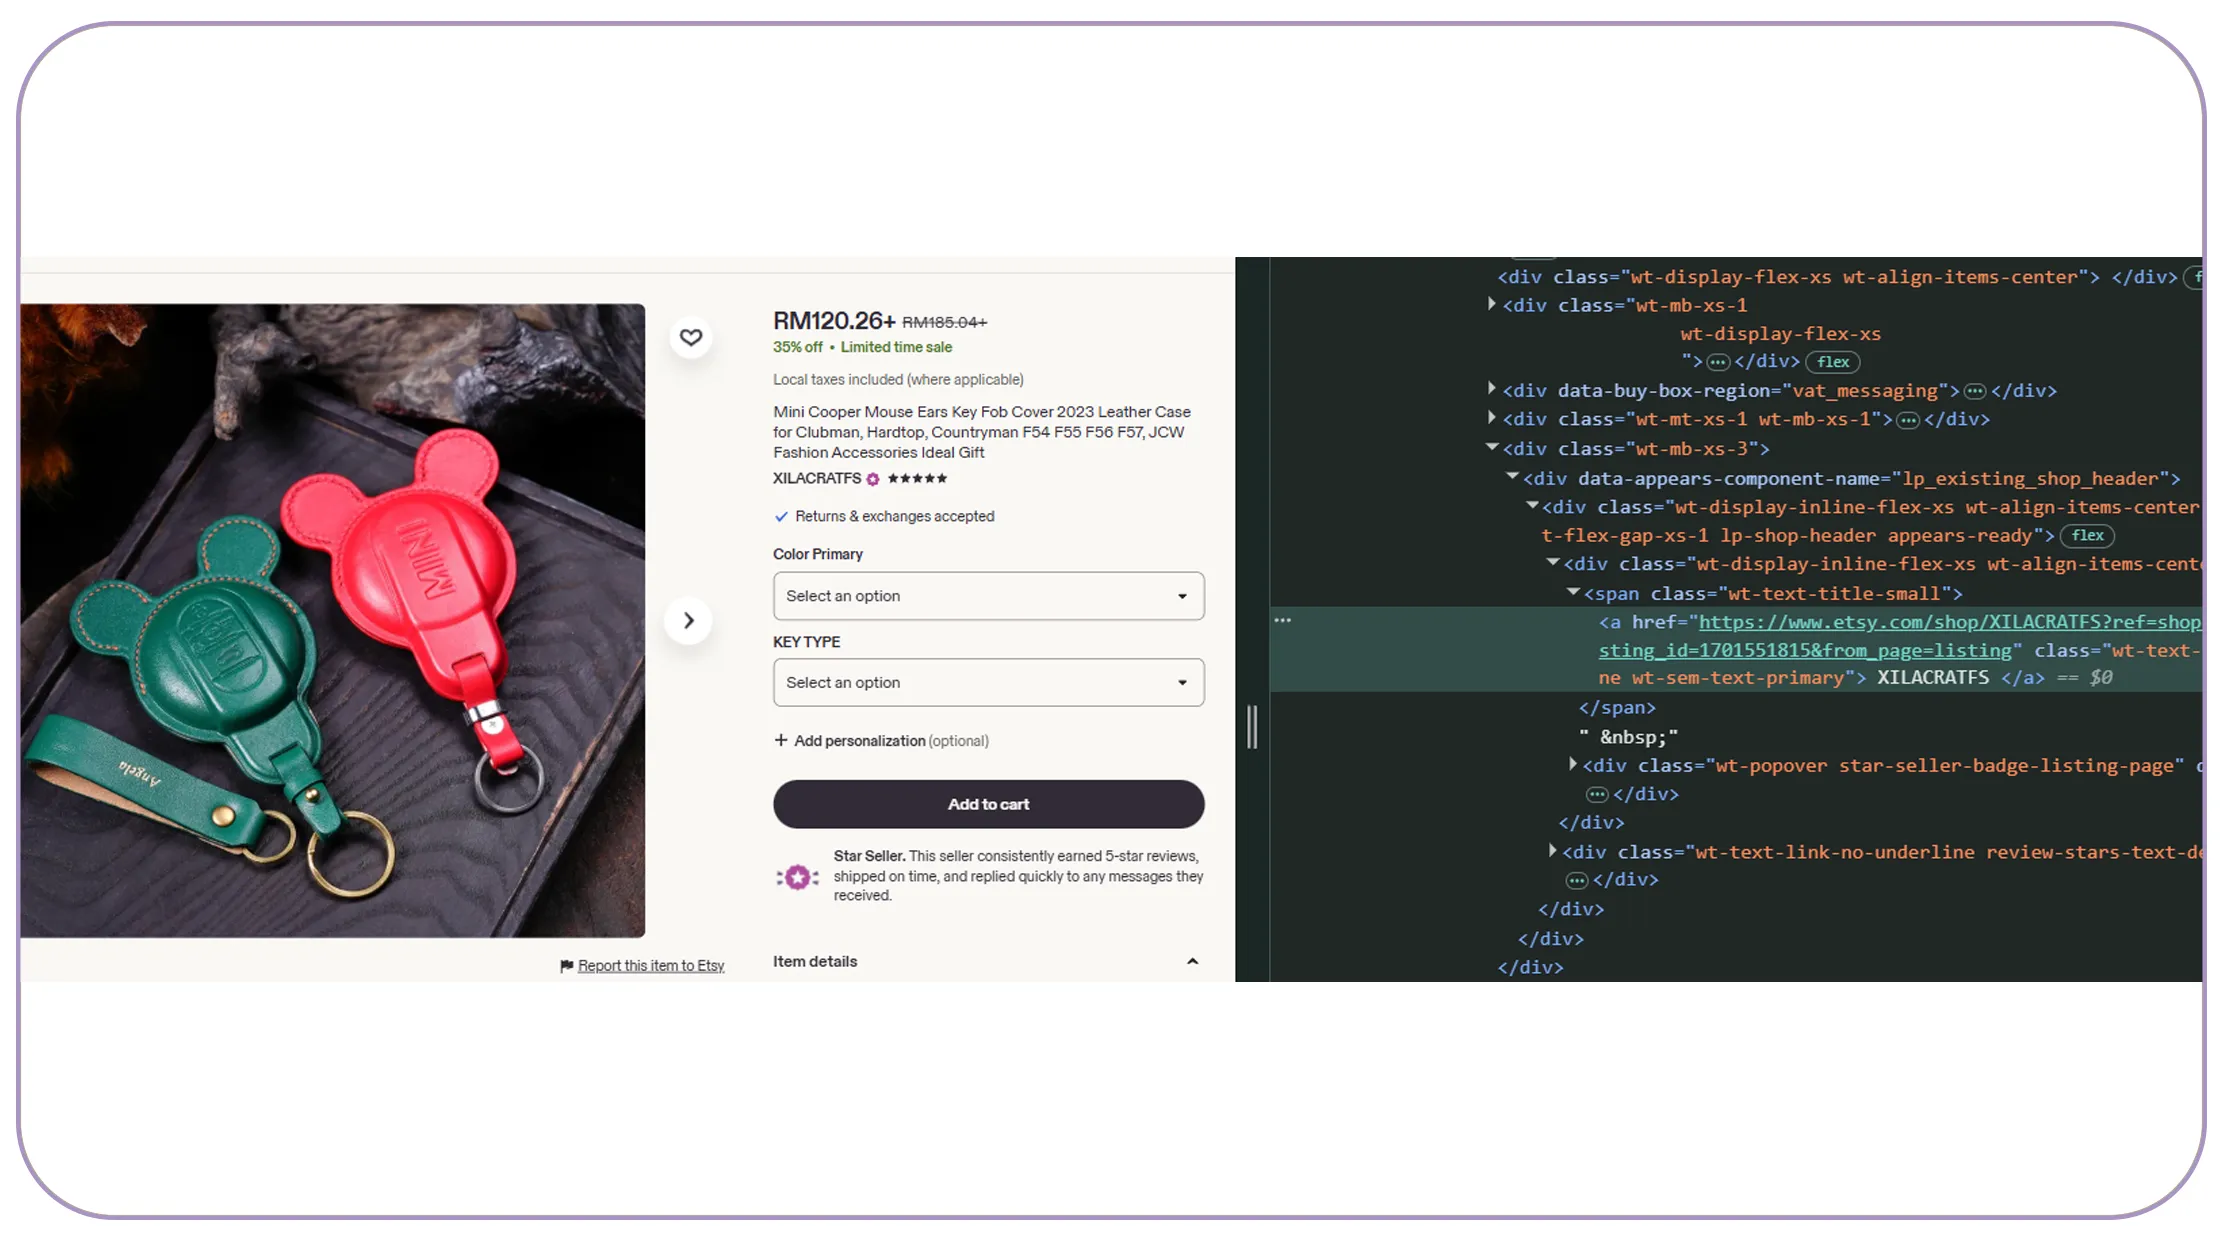The image size is (2223, 1240).
Task: Open the five-star rating next to shop name
Action: click(x=917, y=478)
